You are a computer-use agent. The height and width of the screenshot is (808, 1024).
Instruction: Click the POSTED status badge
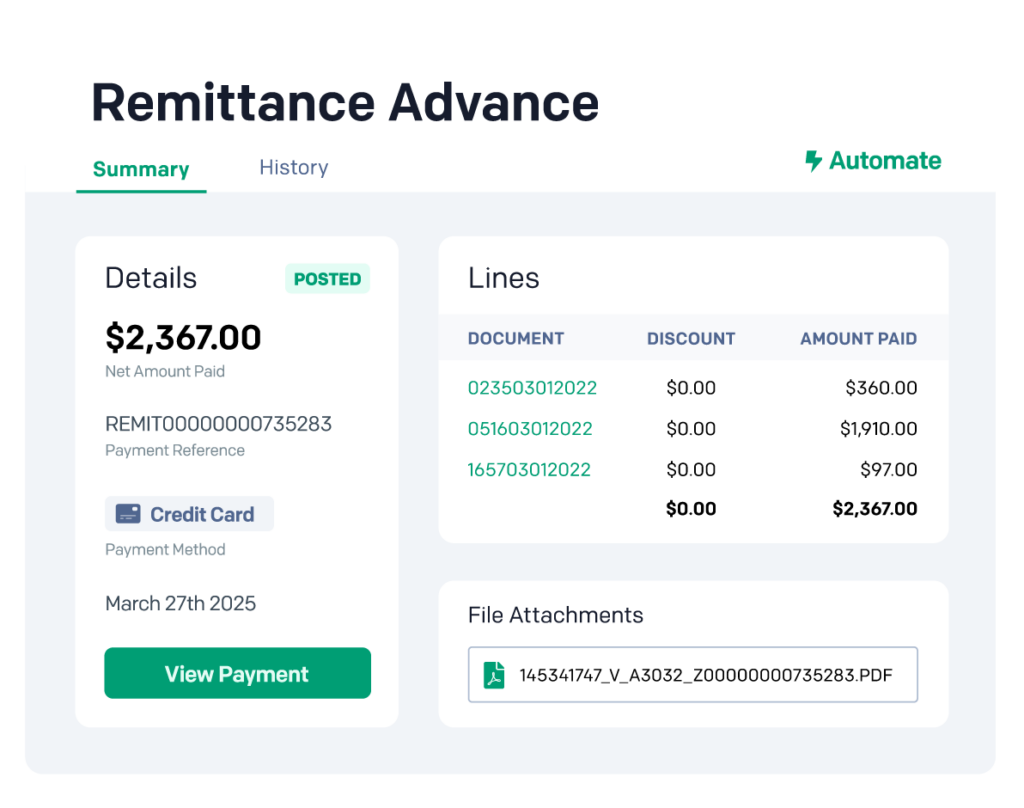pyautogui.click(x=328, y=279)
